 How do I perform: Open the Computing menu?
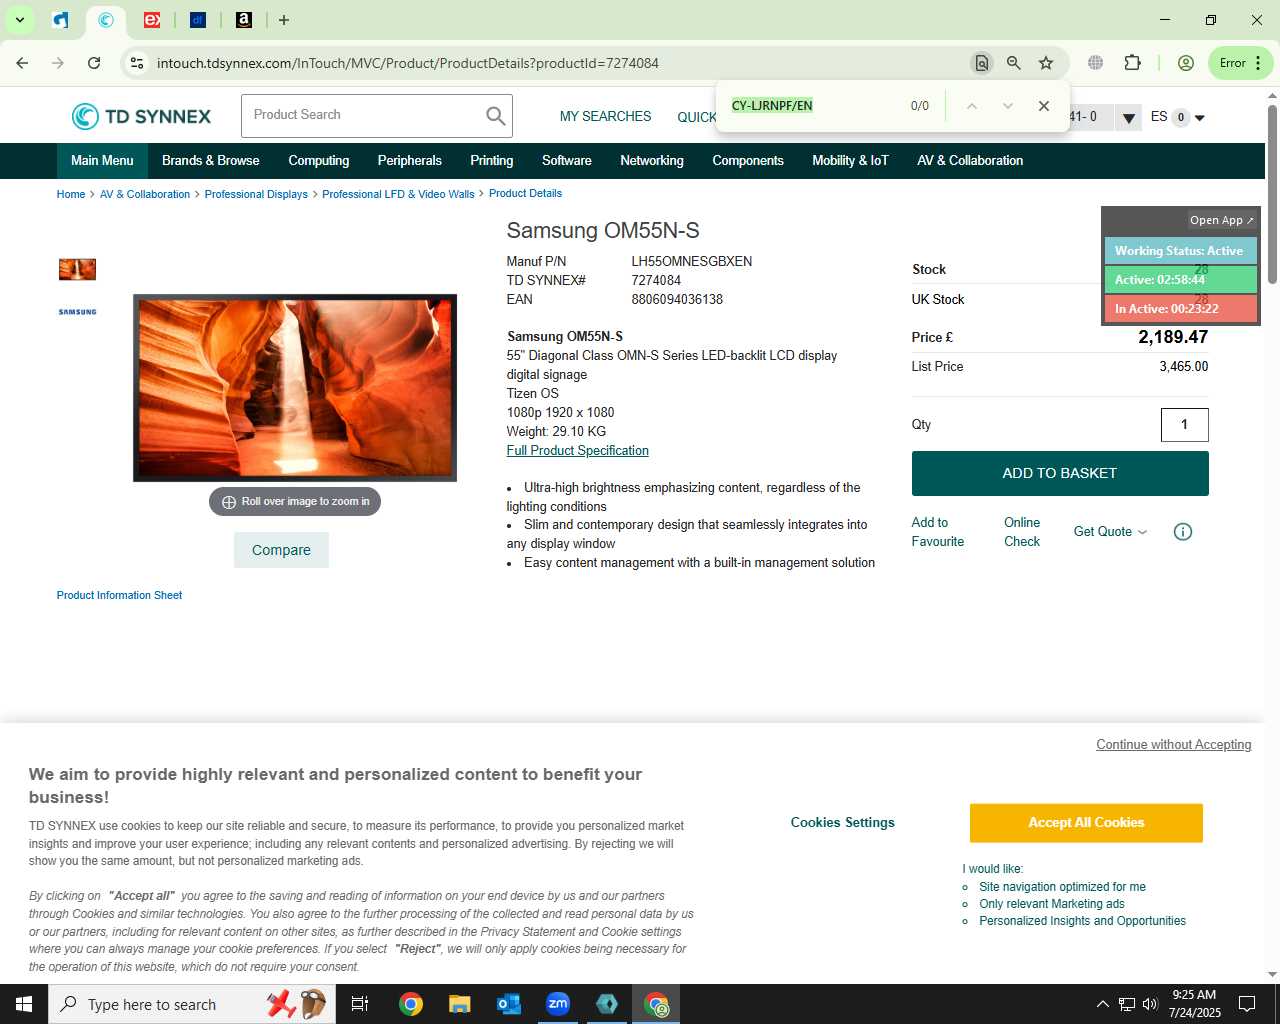[319, 161]
